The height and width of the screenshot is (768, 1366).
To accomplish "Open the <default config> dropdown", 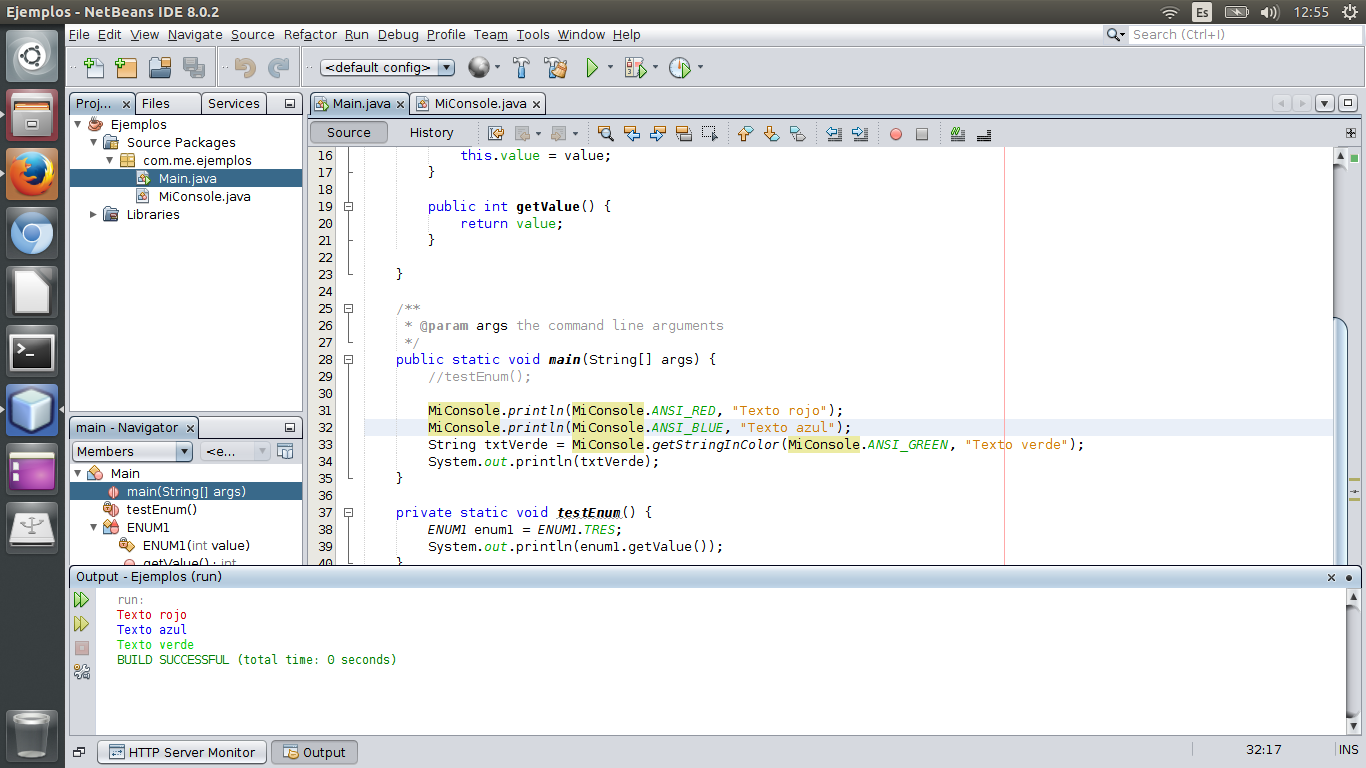I will click(x=386, y=67).
